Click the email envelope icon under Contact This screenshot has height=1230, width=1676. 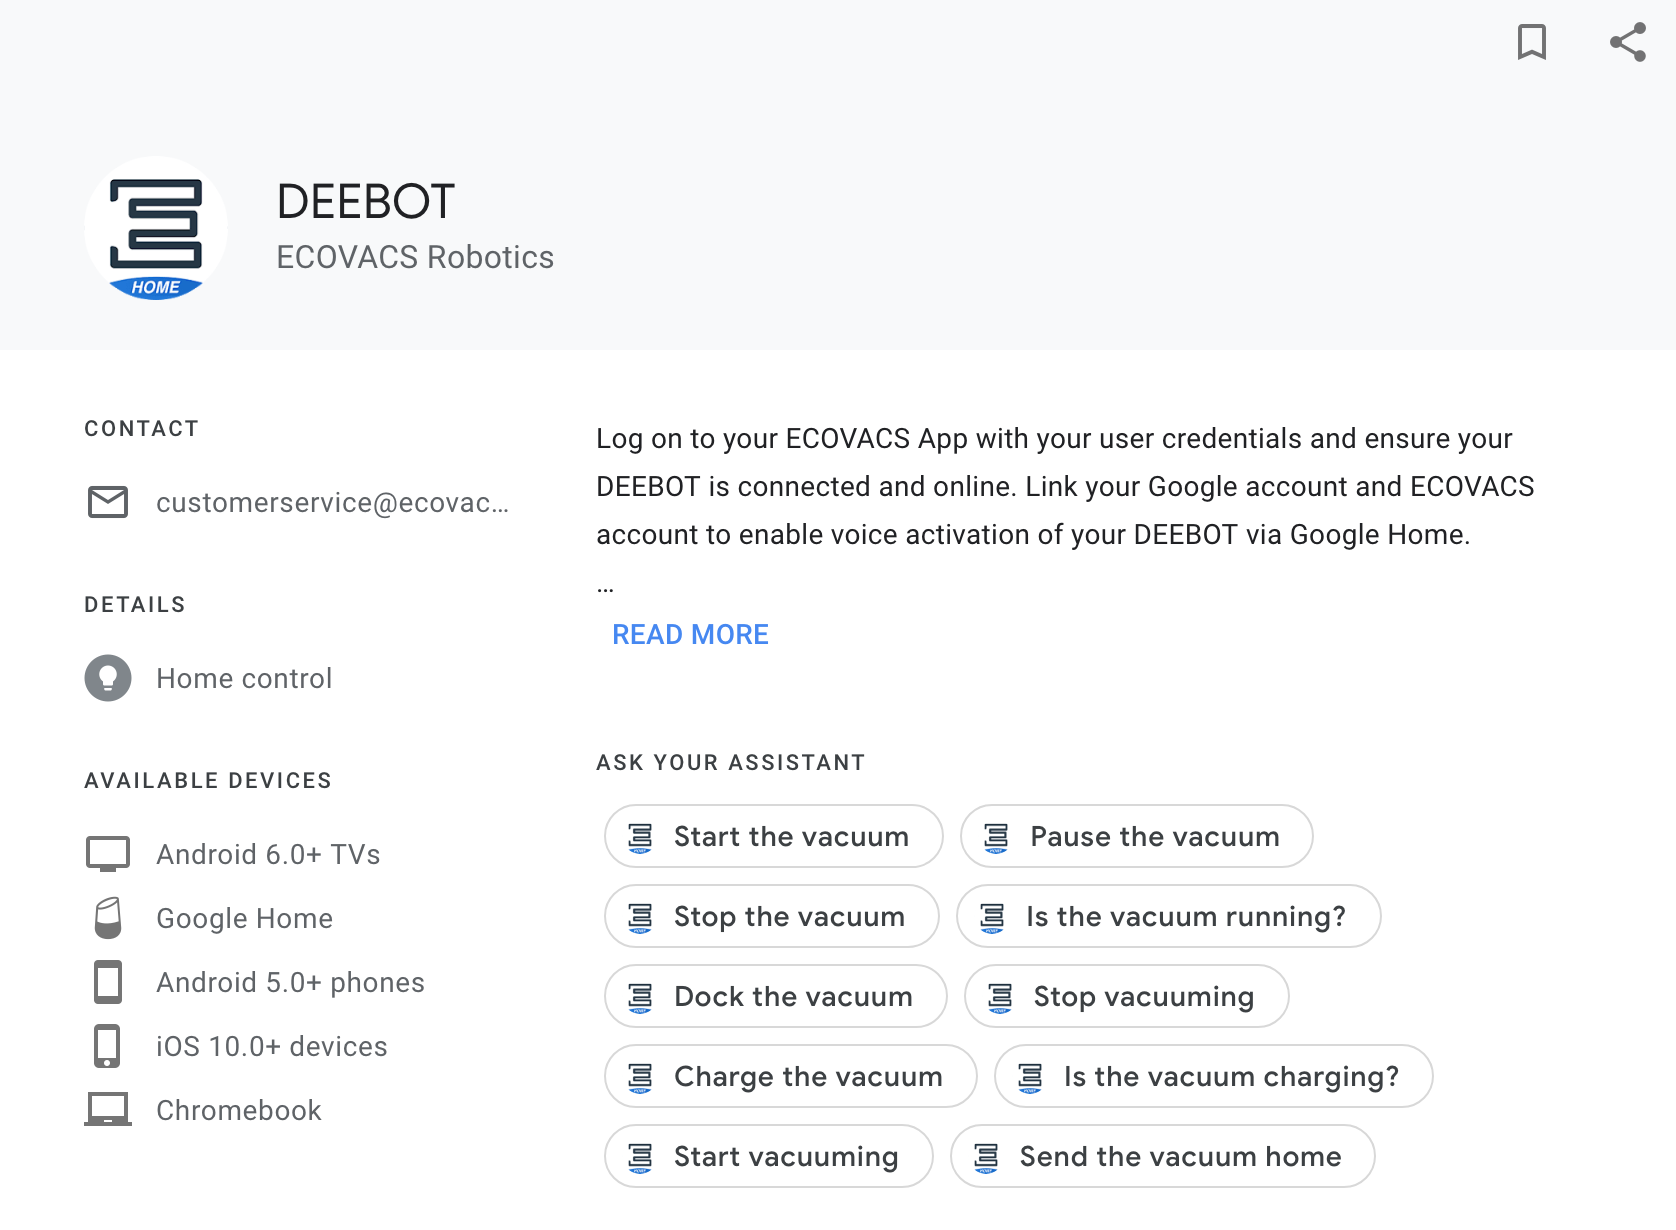click(x=108, y=502)
